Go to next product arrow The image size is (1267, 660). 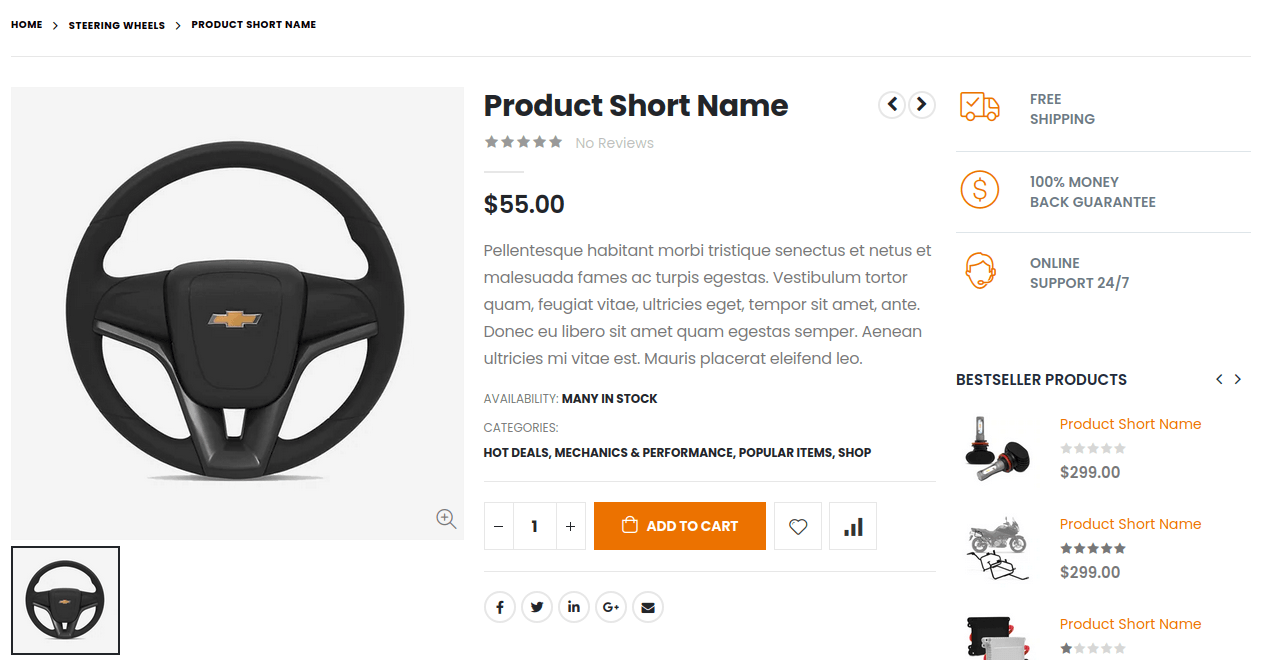922,104
